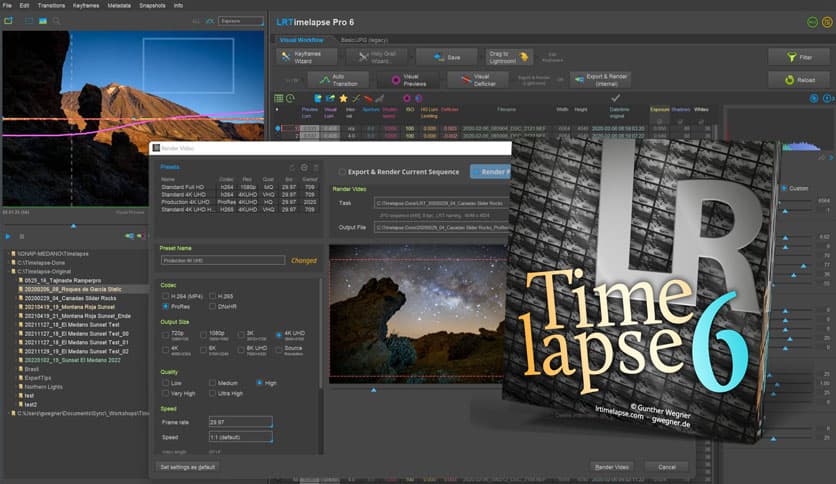The width and height of the screenshot is (836, 484).
Task: Open the Keyframes menu
Action: [86, 5]
